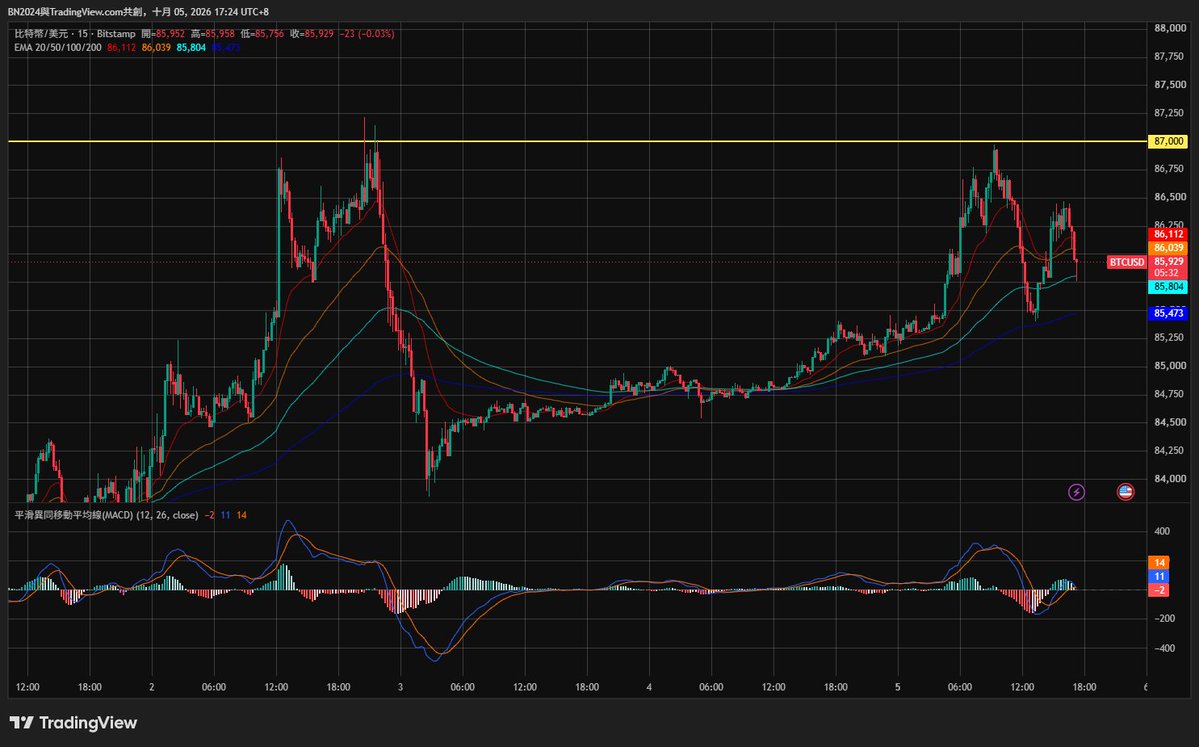
Task: Click the 05:32 bar countdown timer
Action: point(1165,273)
